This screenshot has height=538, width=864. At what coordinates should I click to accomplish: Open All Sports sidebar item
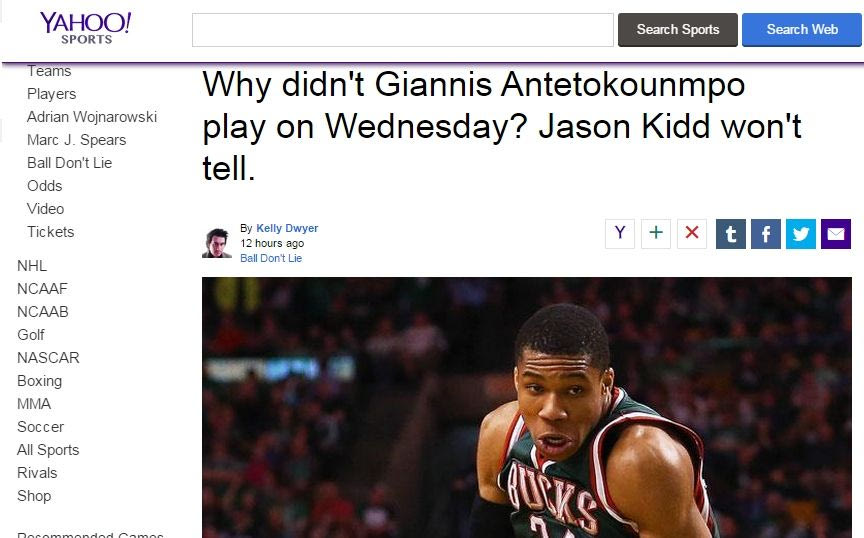(48, 450)
